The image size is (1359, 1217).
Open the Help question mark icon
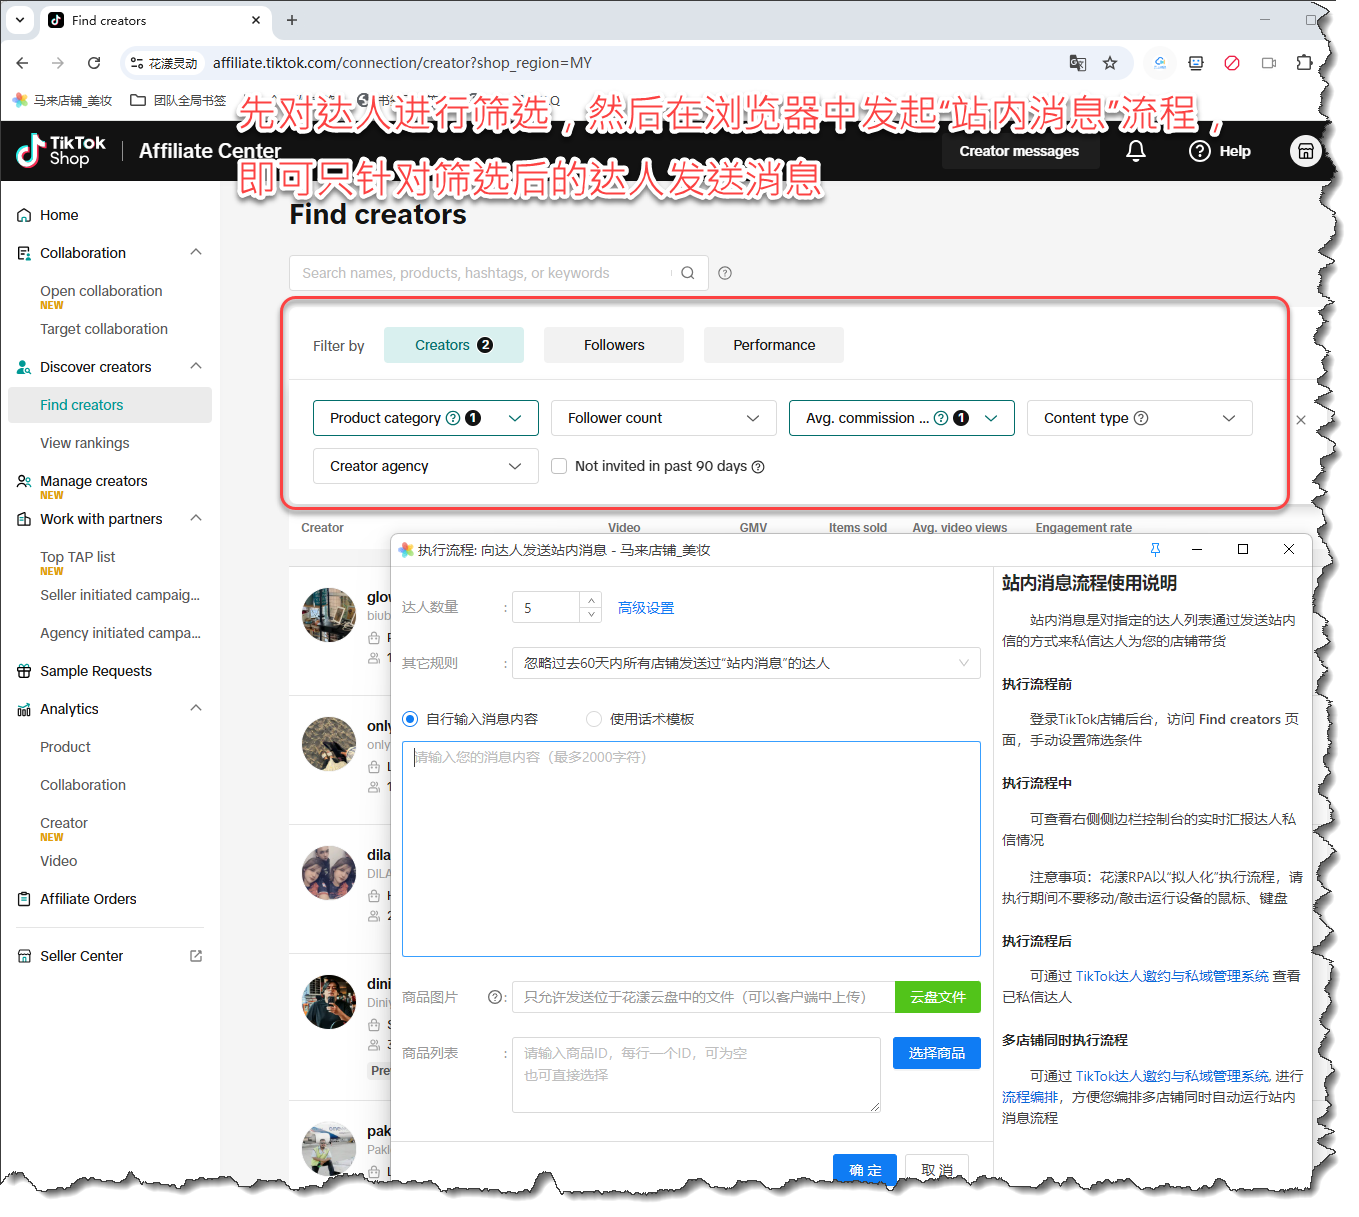point(1199,151)
